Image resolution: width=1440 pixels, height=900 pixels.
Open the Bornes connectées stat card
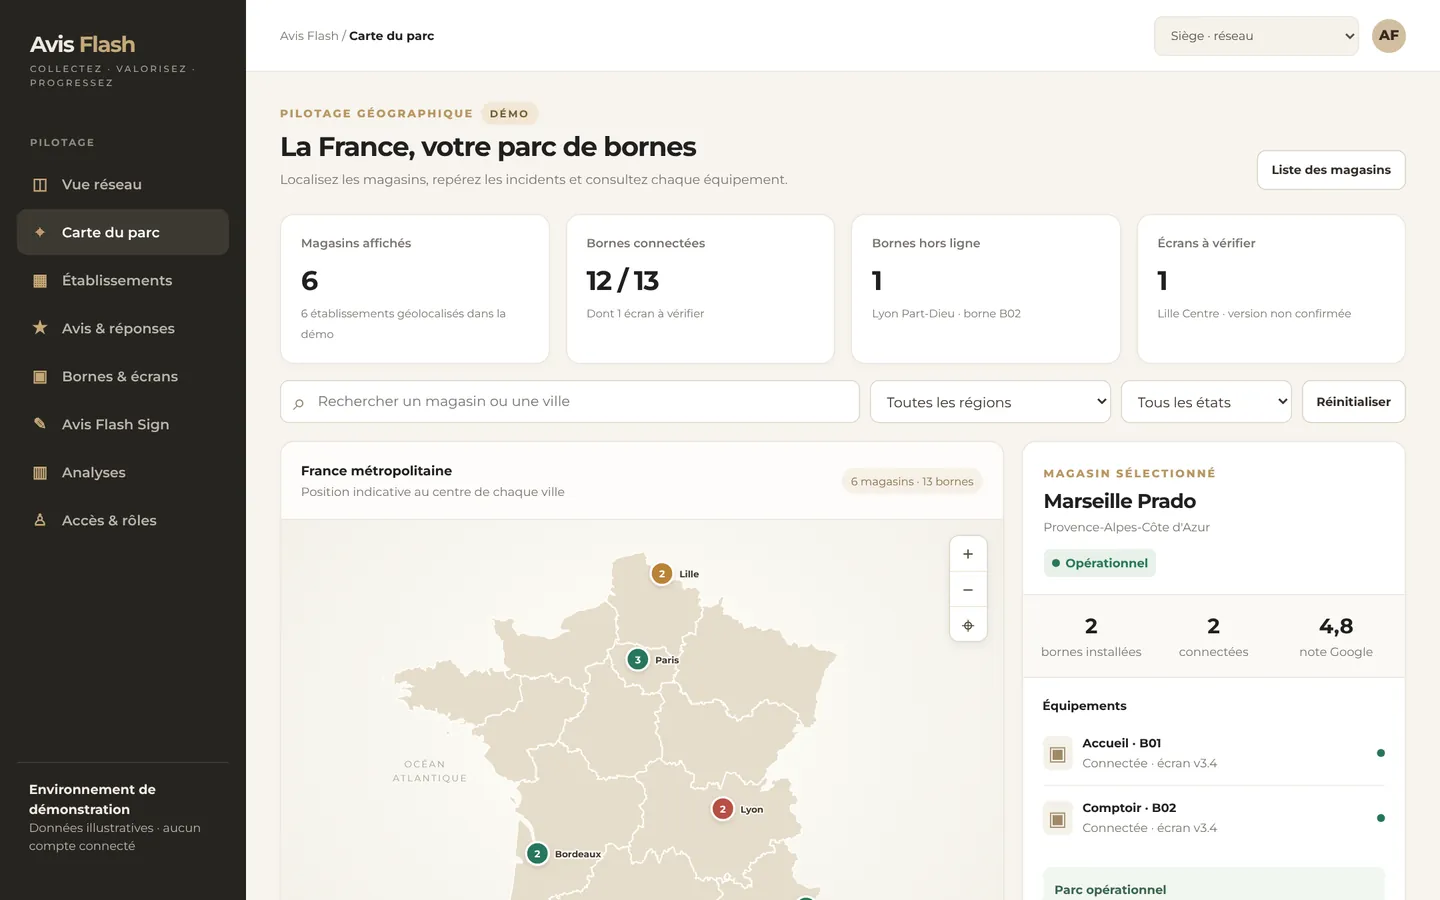coord(700,289)
